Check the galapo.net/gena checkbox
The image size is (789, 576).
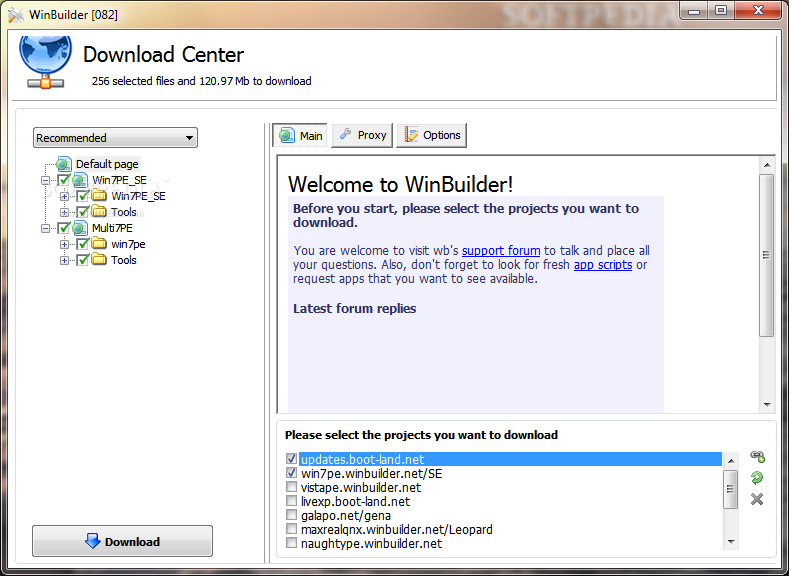click(291, 515)
